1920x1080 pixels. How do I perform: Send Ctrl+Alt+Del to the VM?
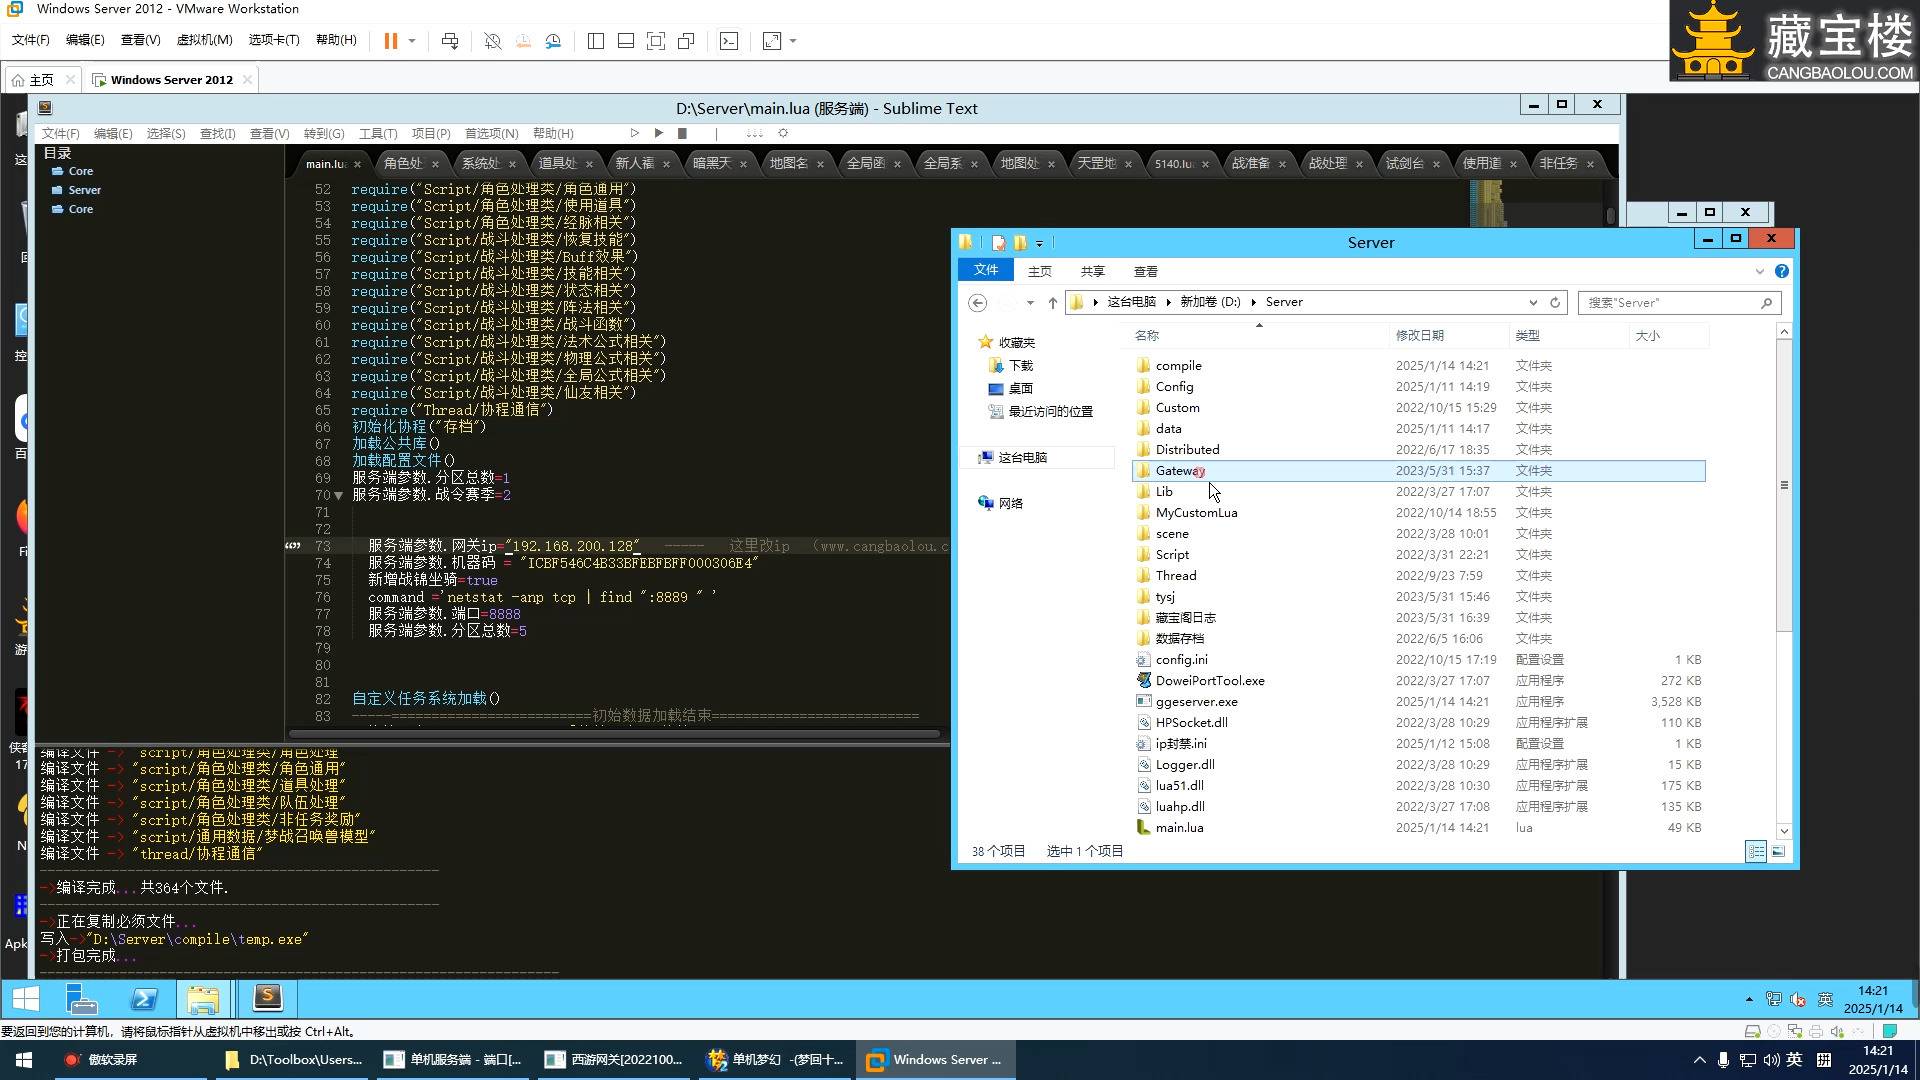(x=450, y=41)
